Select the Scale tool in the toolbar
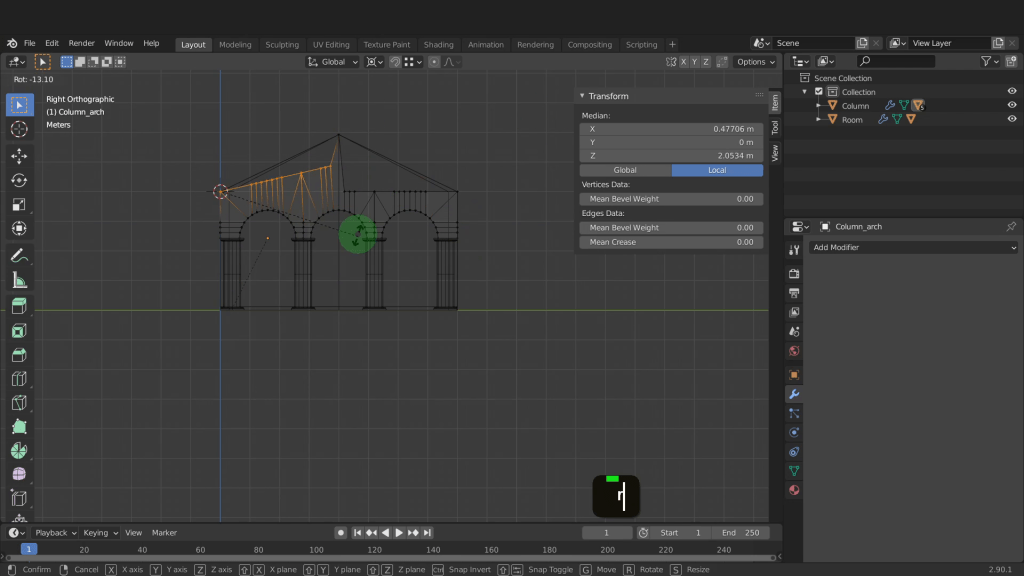This screenshot has width=1024, height=576. pyautogui.click(x=19, y=204)
